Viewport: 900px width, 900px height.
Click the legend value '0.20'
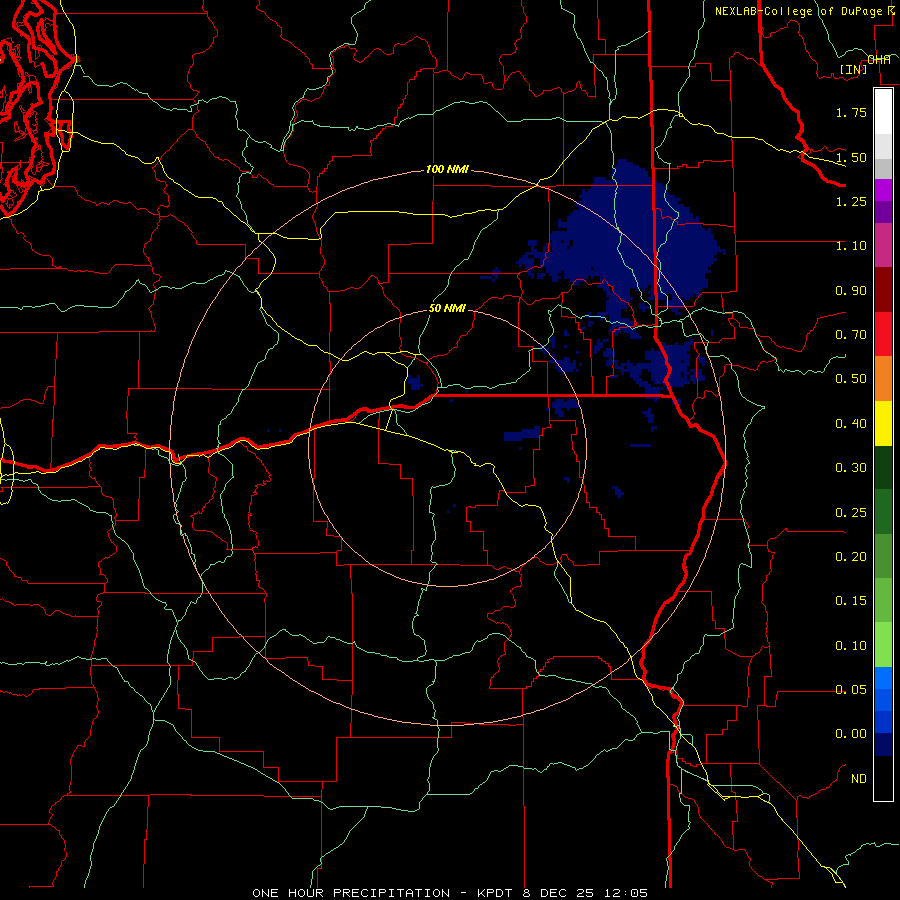click(851, 557)
